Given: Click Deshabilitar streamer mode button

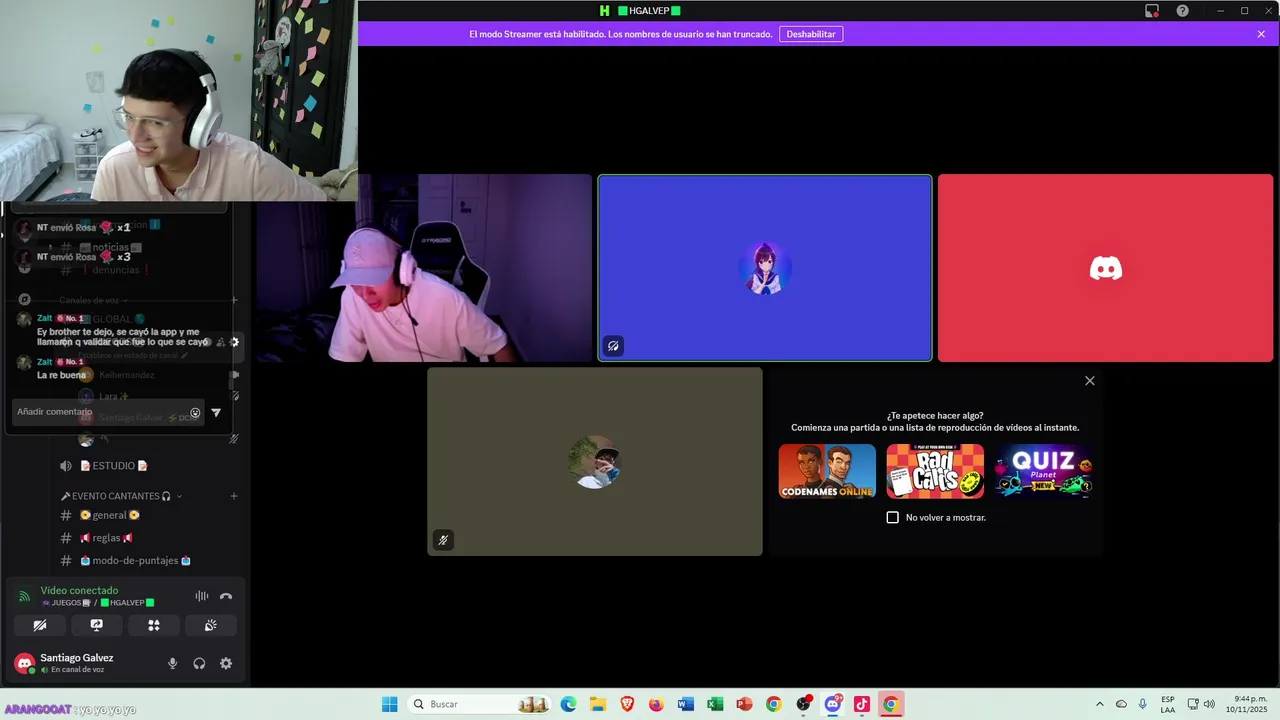Looking at the screenshot, I should (x=811, y=34).
